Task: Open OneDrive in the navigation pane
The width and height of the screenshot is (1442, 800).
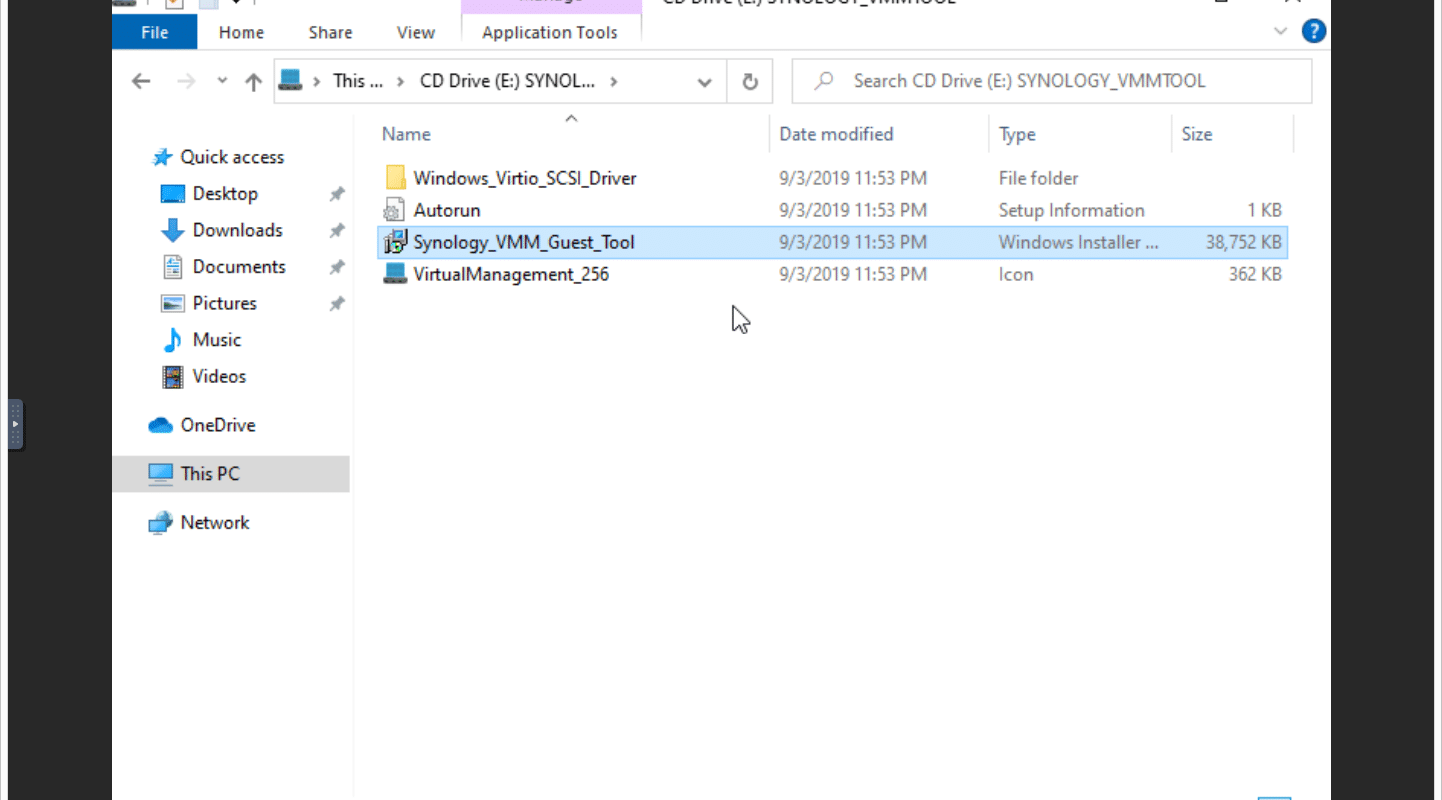Action: pyautogui.click(x=217, y=425)
